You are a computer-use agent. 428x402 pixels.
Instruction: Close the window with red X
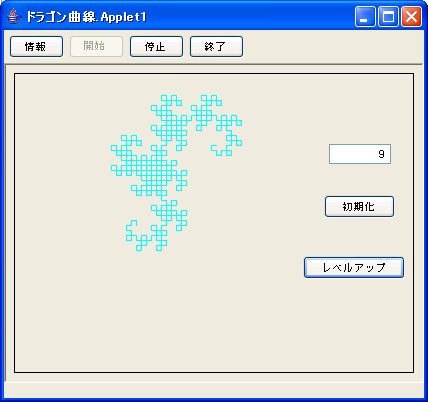click(x=411, y=17)
